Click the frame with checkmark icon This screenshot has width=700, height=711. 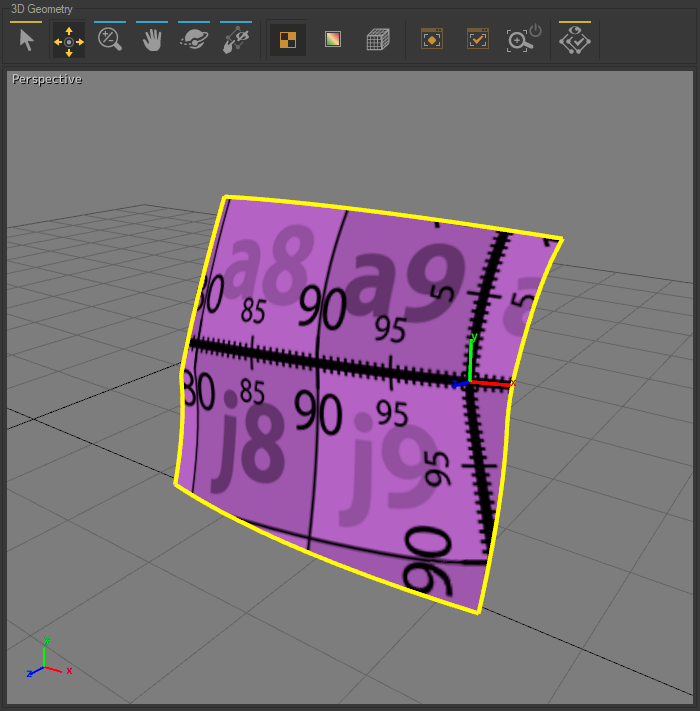477,39
